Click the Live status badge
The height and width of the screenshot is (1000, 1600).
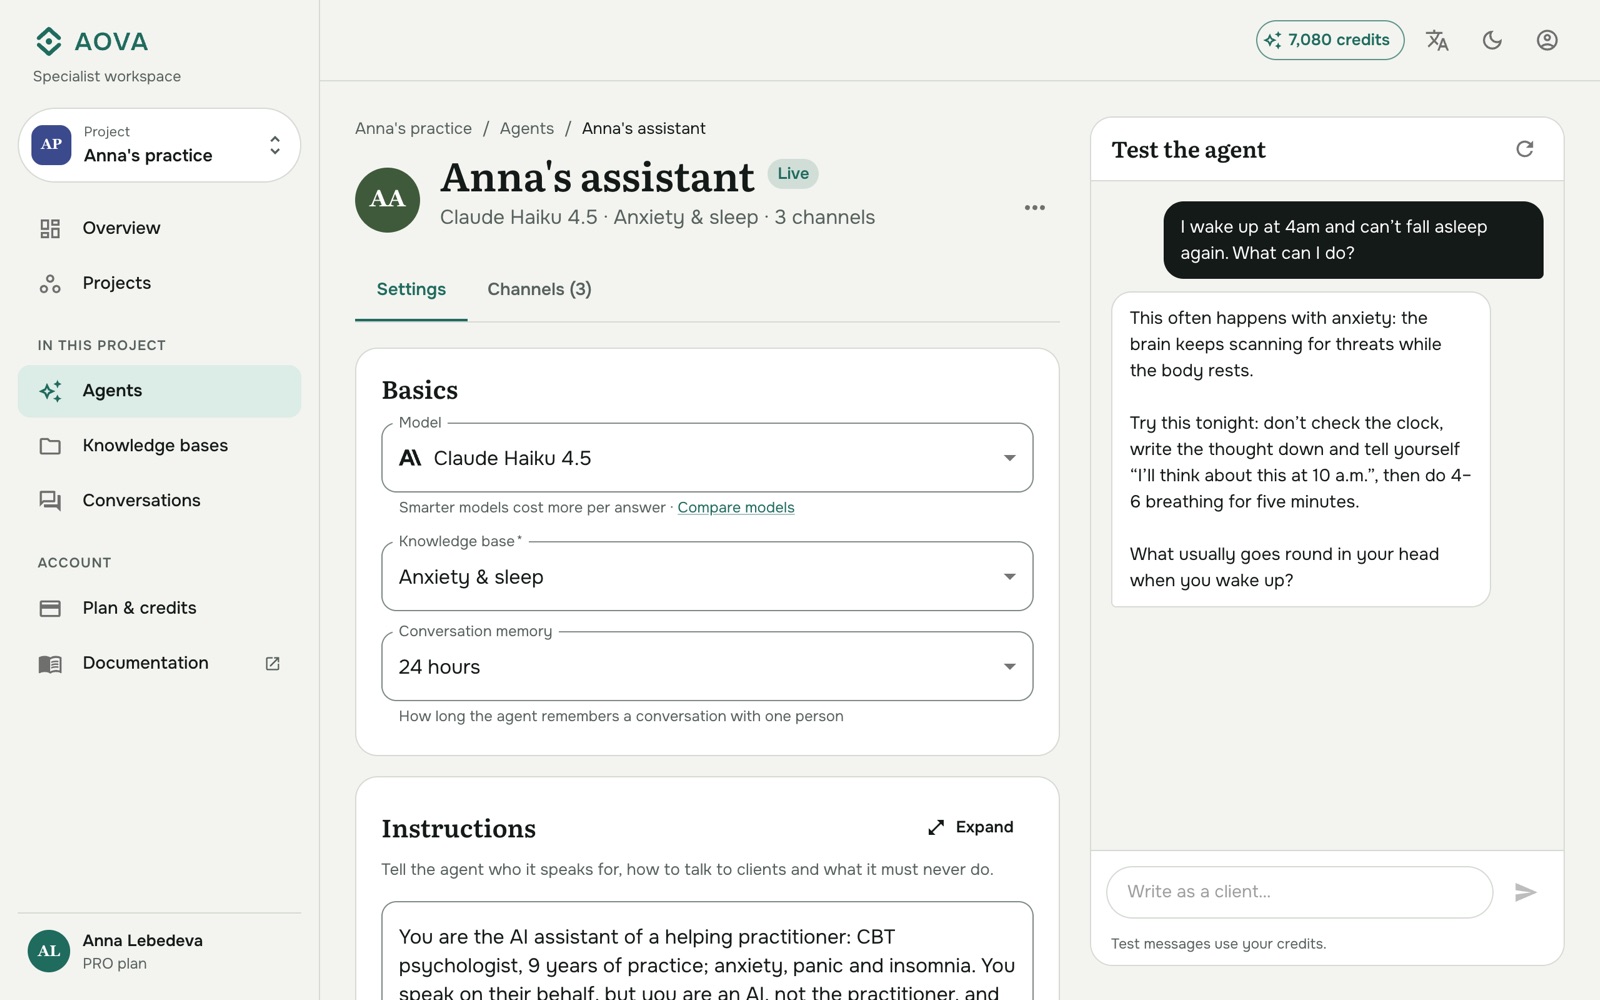793,174
